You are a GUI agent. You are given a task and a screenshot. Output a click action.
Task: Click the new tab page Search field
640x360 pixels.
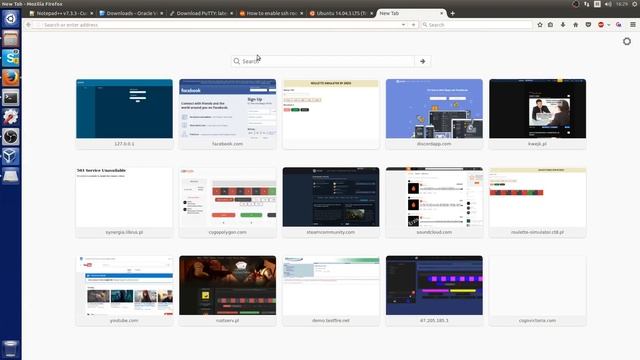click(323, 61)
